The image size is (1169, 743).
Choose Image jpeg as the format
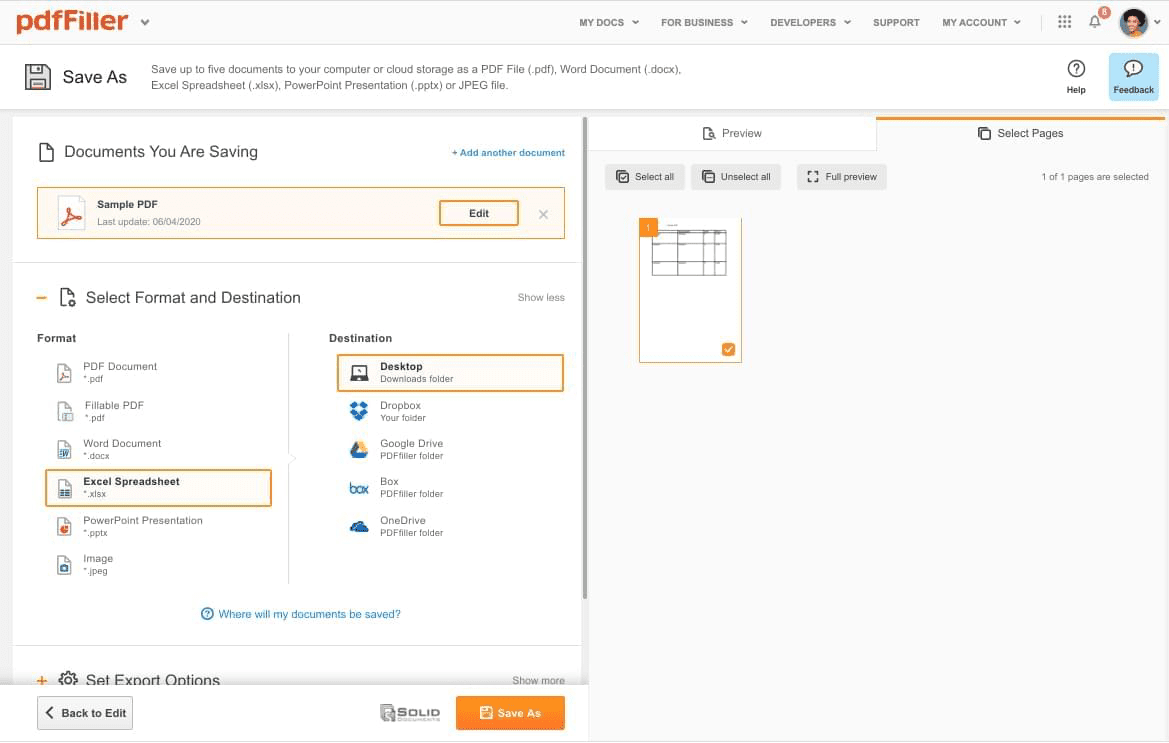point(158,565)
